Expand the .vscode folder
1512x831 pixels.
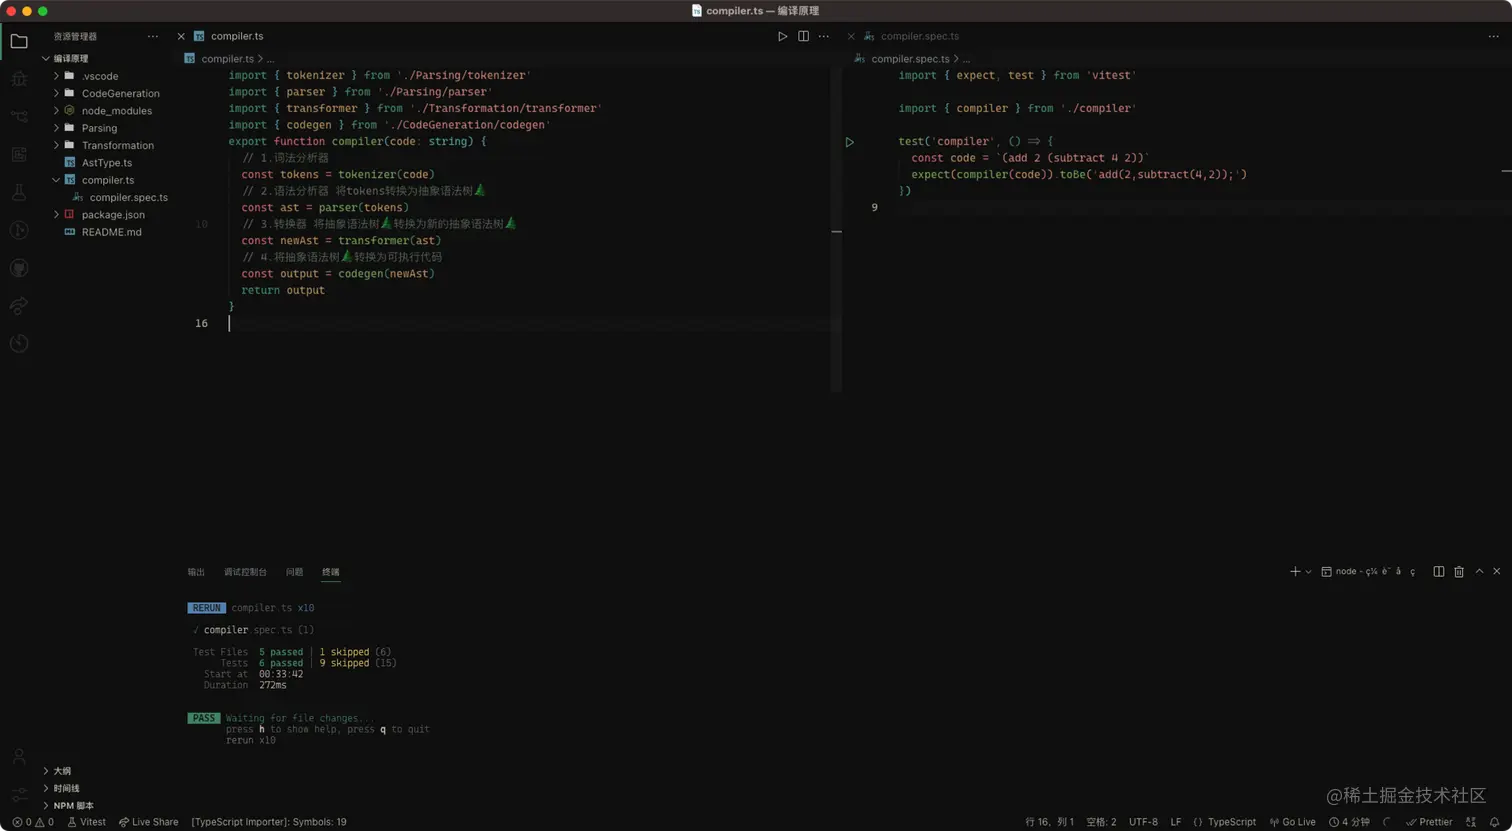click(x=57, y=76)
